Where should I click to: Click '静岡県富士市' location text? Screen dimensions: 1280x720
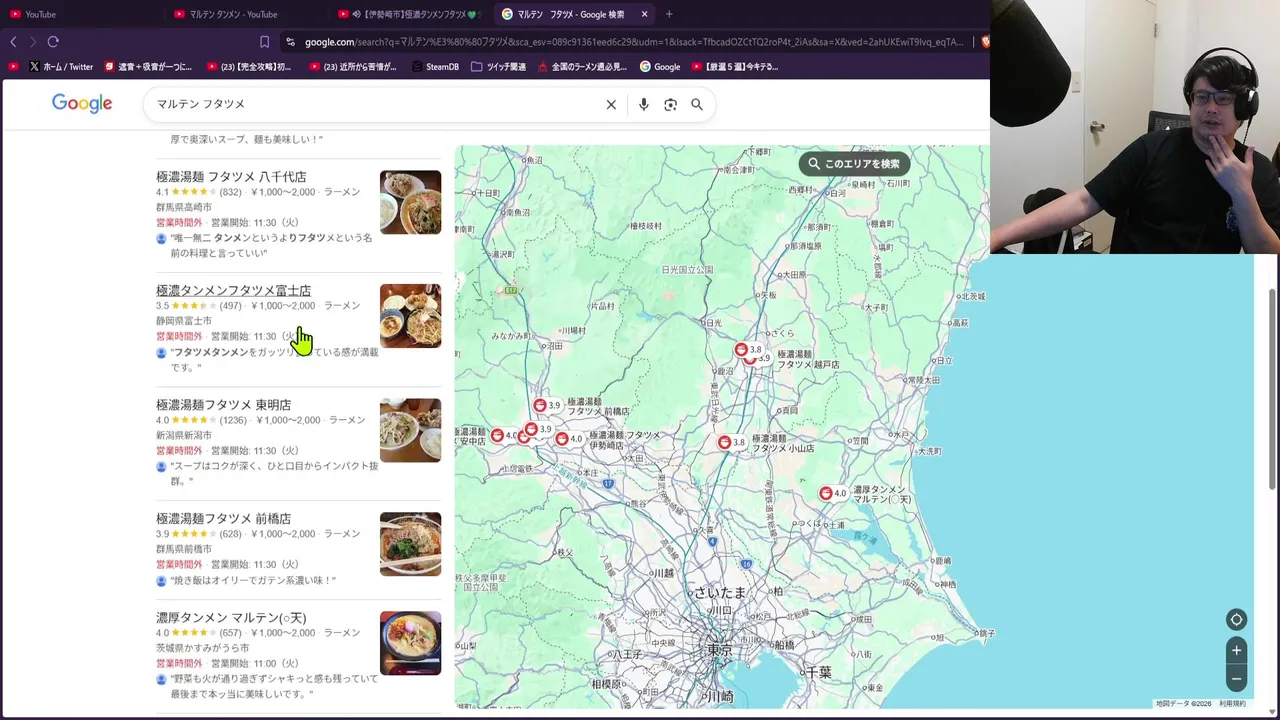click(184, 321)
